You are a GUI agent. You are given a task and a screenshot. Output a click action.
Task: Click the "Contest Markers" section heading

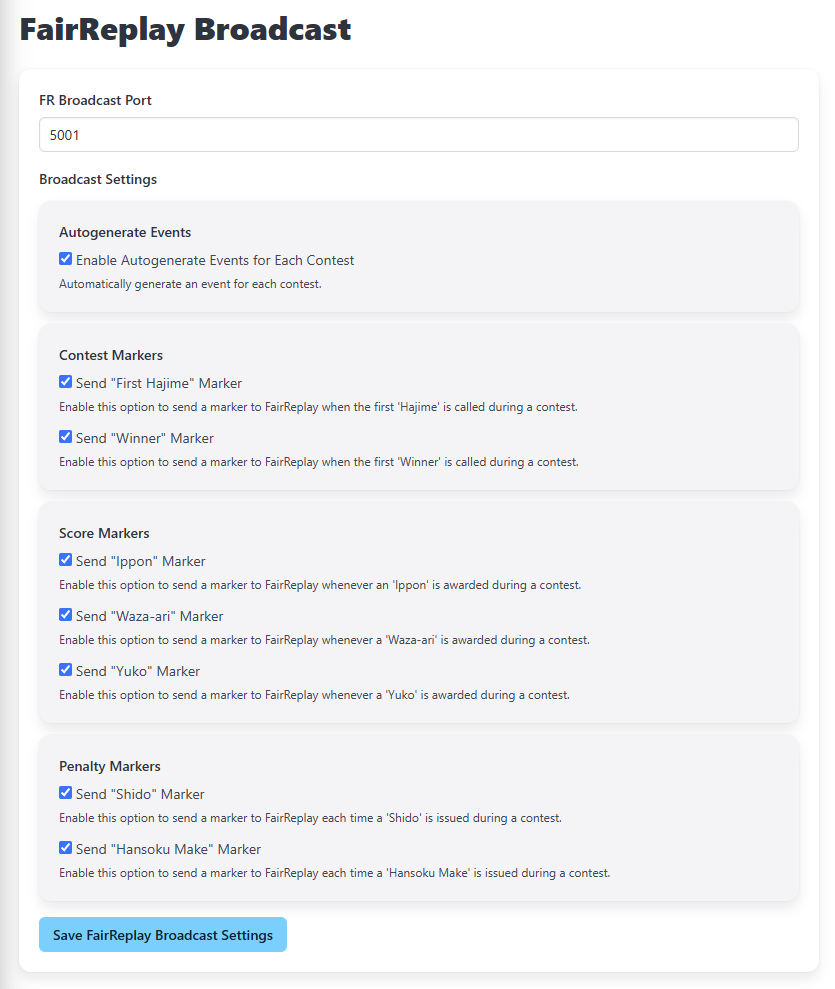click(110, 354)
